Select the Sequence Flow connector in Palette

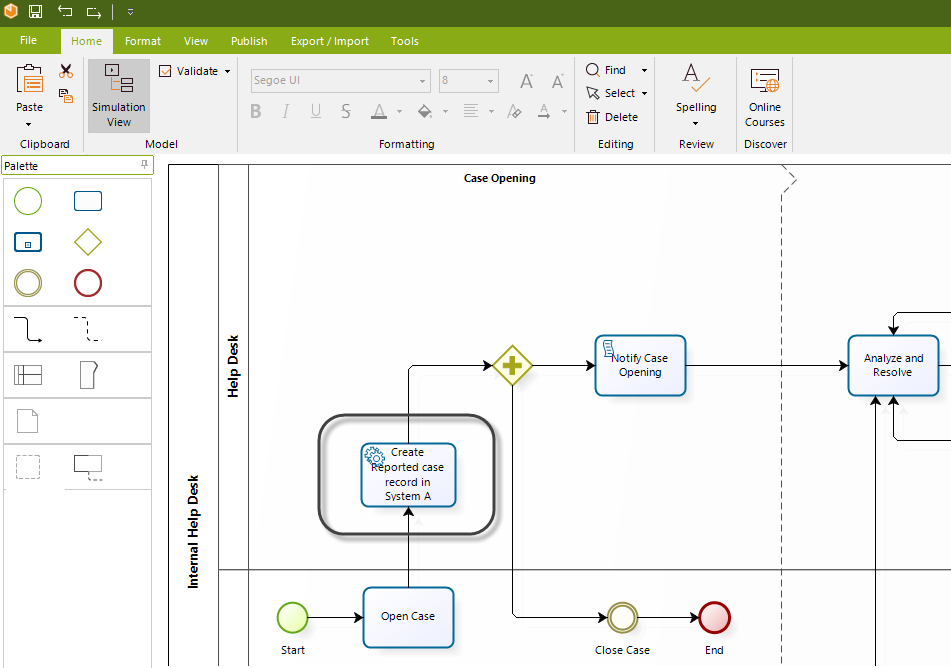point(28,329)
